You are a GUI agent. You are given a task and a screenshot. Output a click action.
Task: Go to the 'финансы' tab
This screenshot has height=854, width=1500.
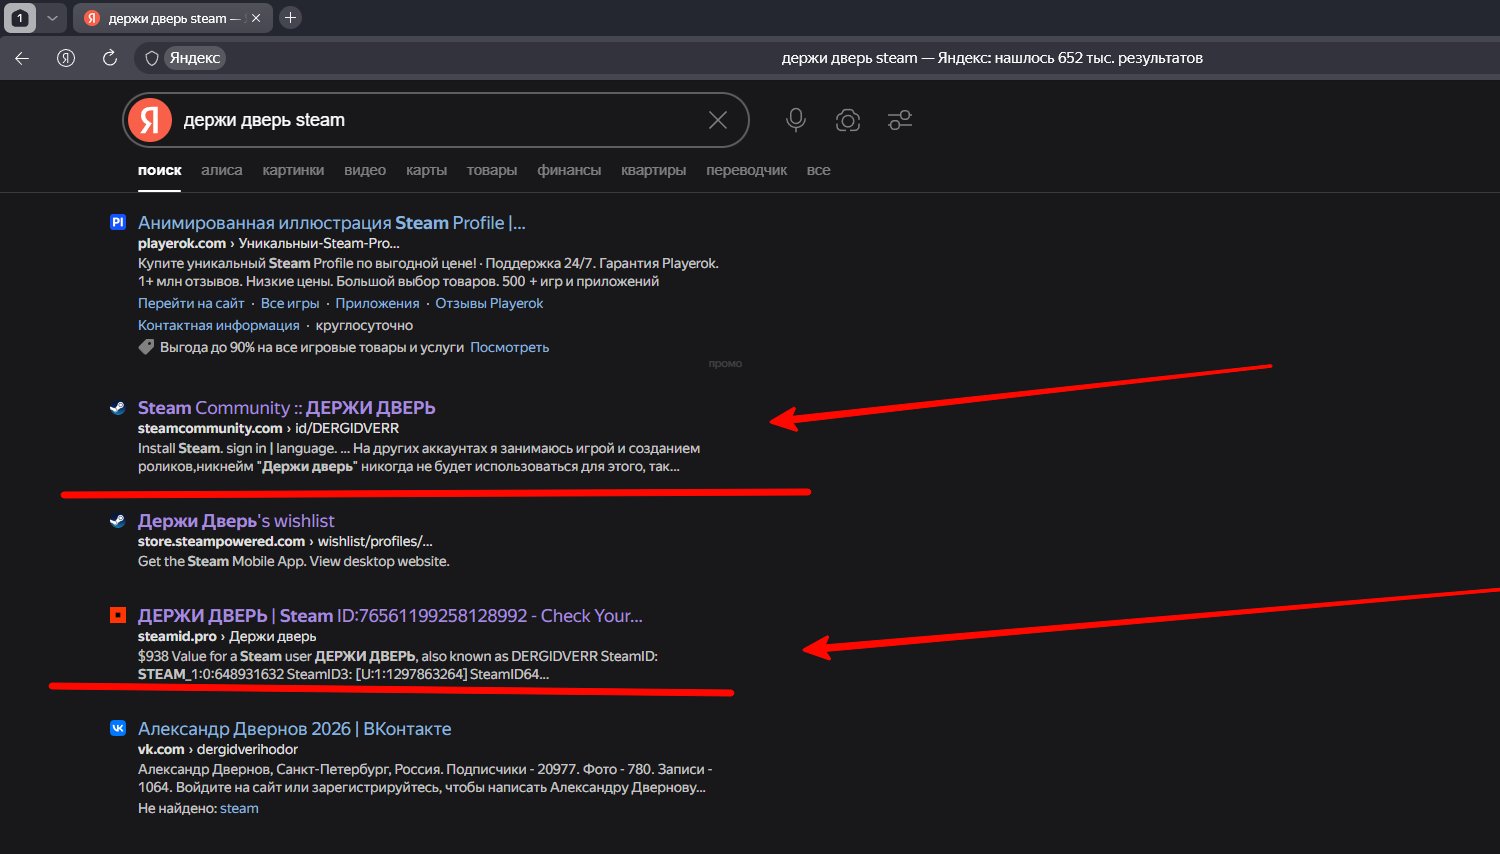pyautogui.click(x=569, y=170)
